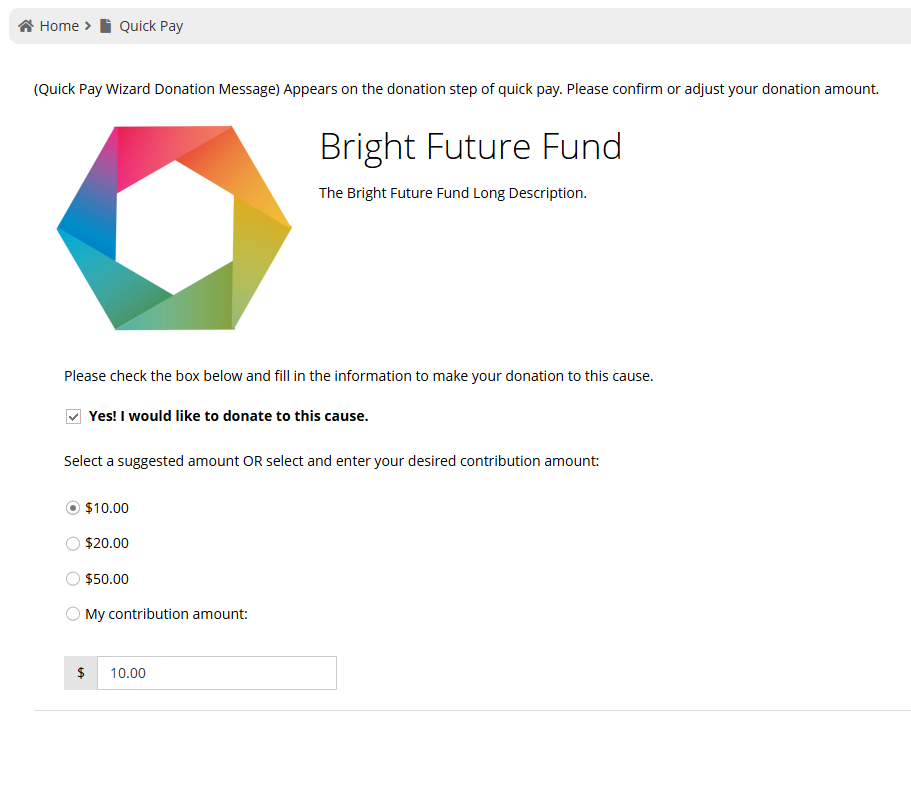Click the Bright Future Fund heading
The image size is (911, 790).
tap(471, 147)
